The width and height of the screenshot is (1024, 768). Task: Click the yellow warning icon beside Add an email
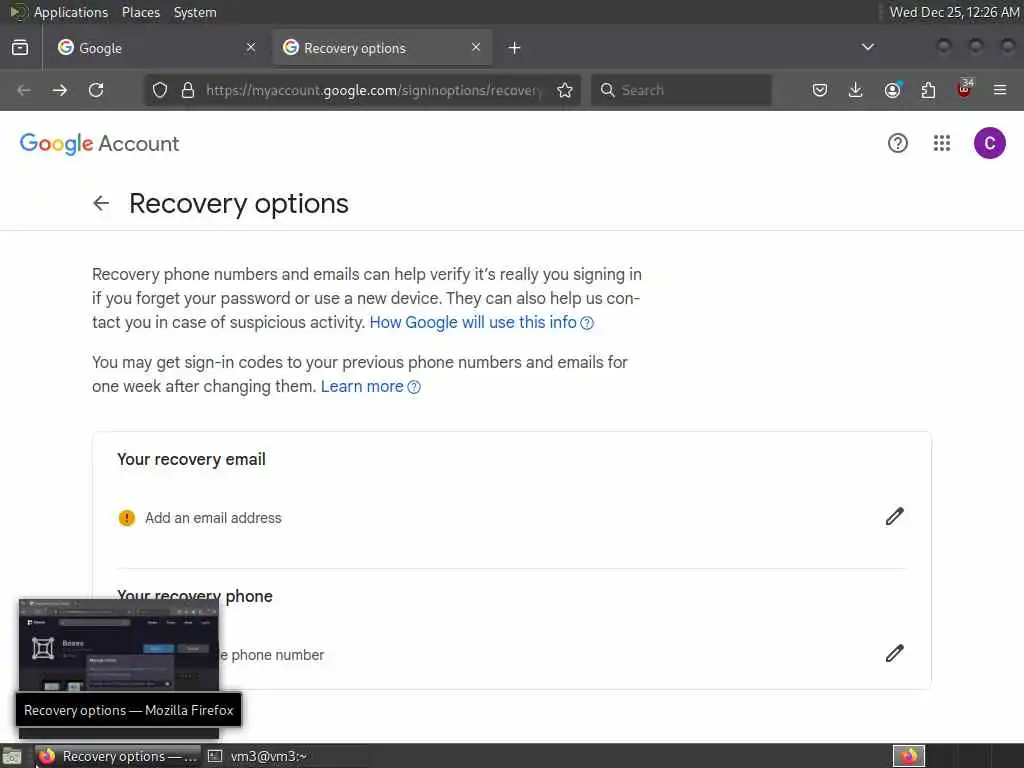[127, 518]
